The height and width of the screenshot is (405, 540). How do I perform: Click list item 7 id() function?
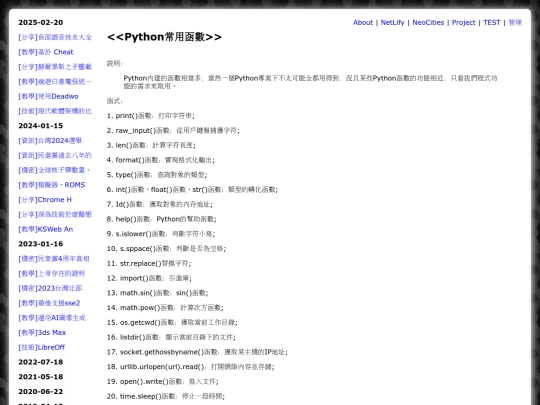[x=160, y=205]
